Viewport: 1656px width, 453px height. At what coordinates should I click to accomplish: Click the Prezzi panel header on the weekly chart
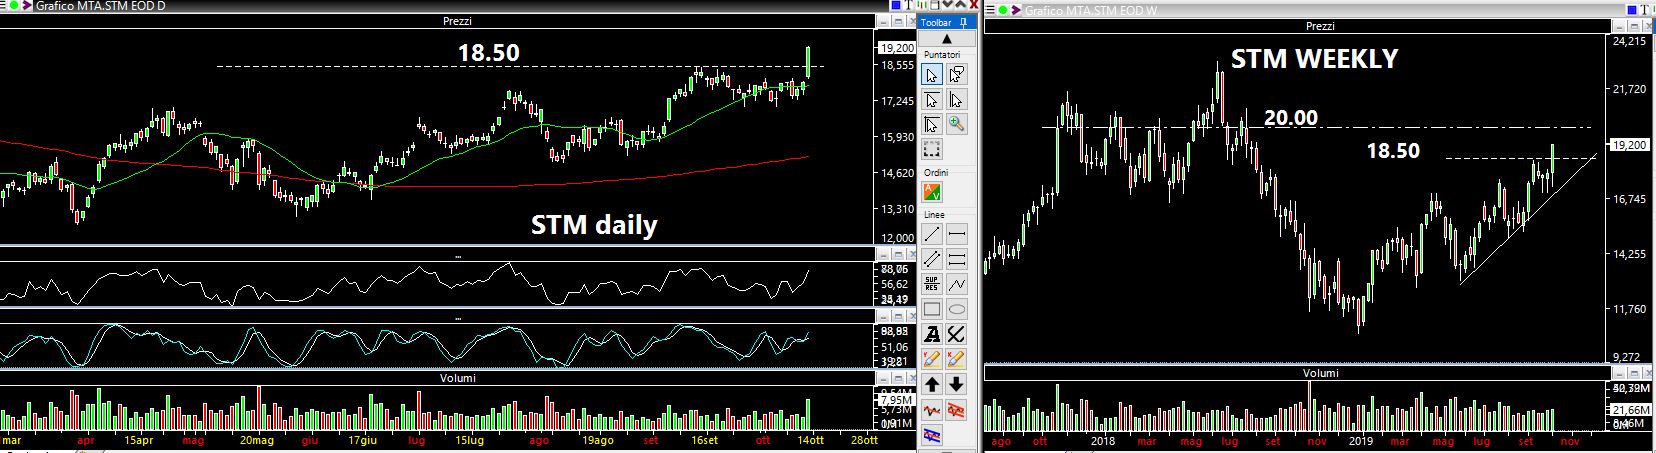tap(1320, 26)
